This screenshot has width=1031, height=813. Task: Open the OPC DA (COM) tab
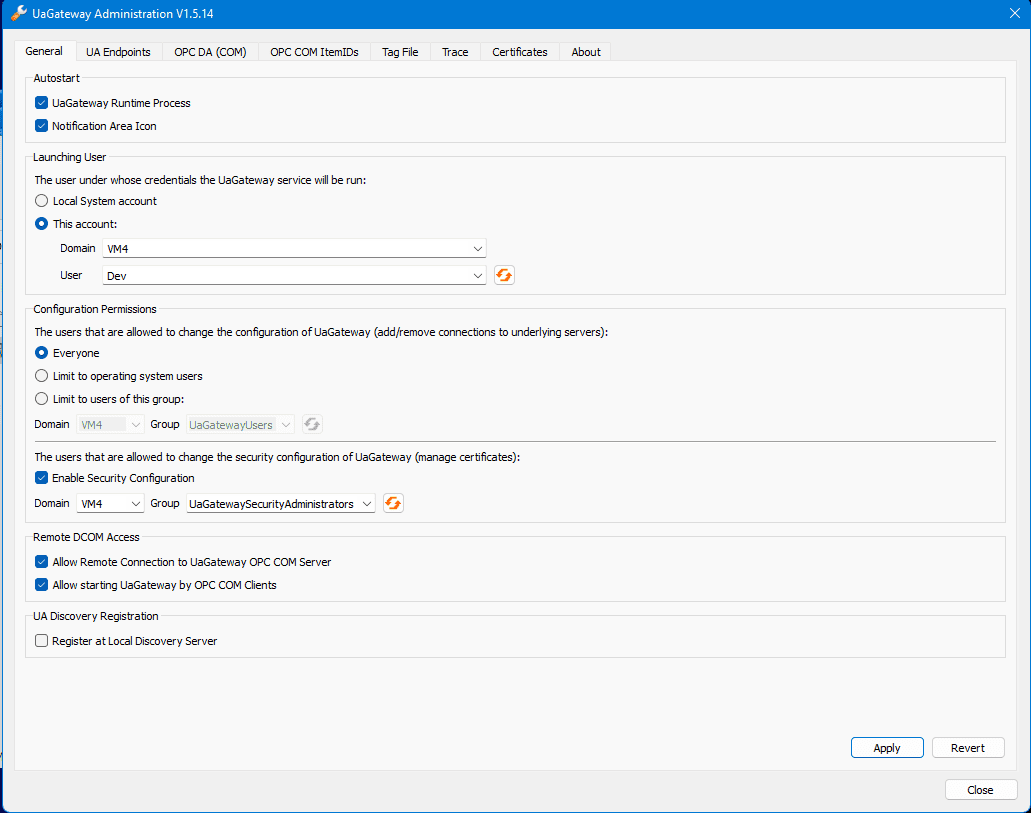[210, 52]
